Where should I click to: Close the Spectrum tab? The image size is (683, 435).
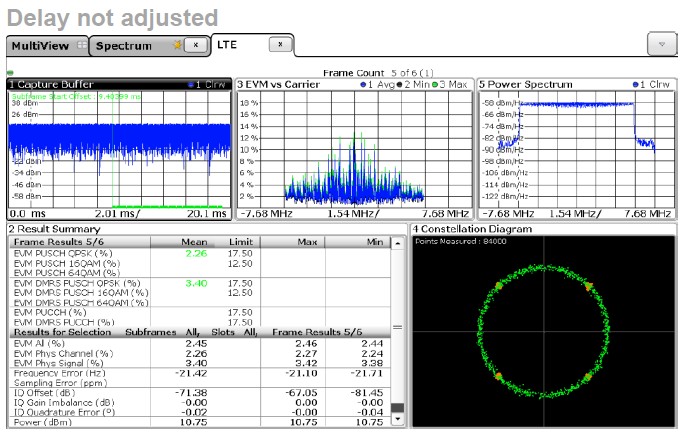coord(196,46)
